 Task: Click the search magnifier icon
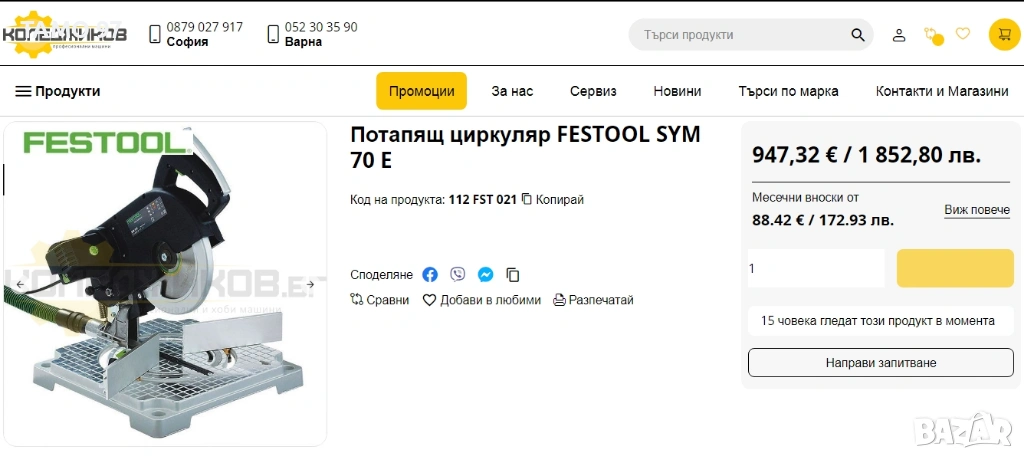pyautogui.click(x=858, y=35)
